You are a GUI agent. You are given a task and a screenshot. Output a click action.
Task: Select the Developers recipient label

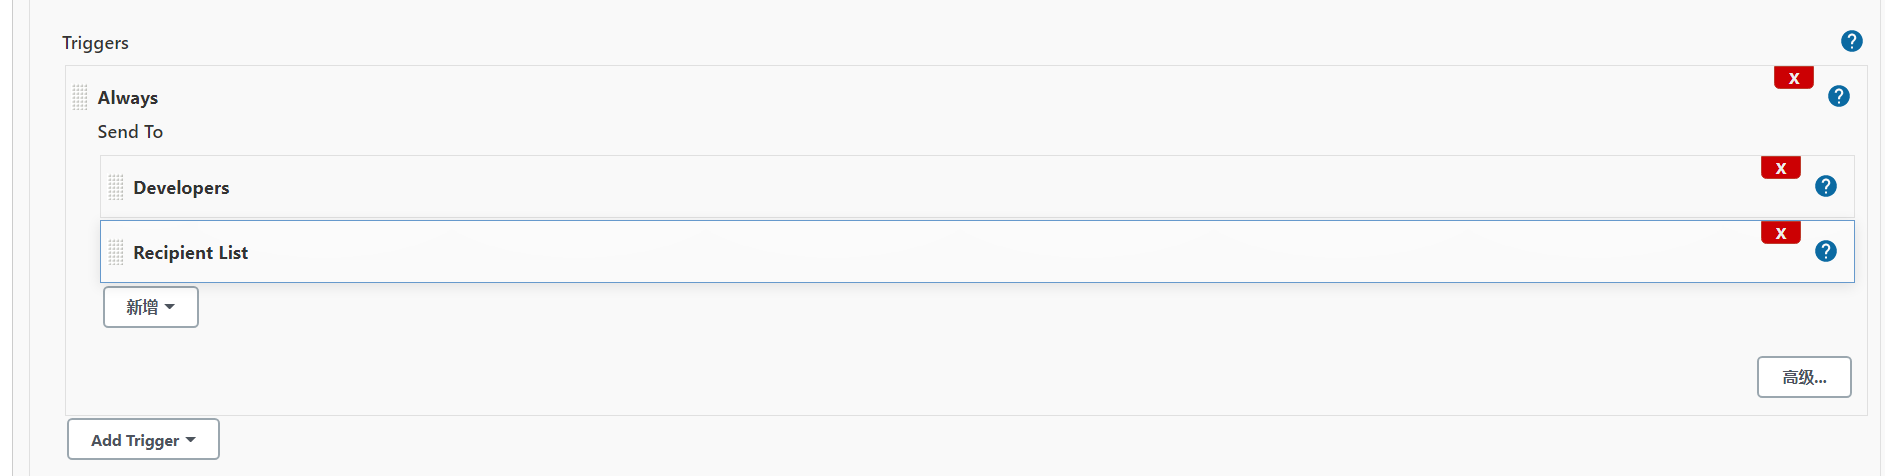pos(181,188)
